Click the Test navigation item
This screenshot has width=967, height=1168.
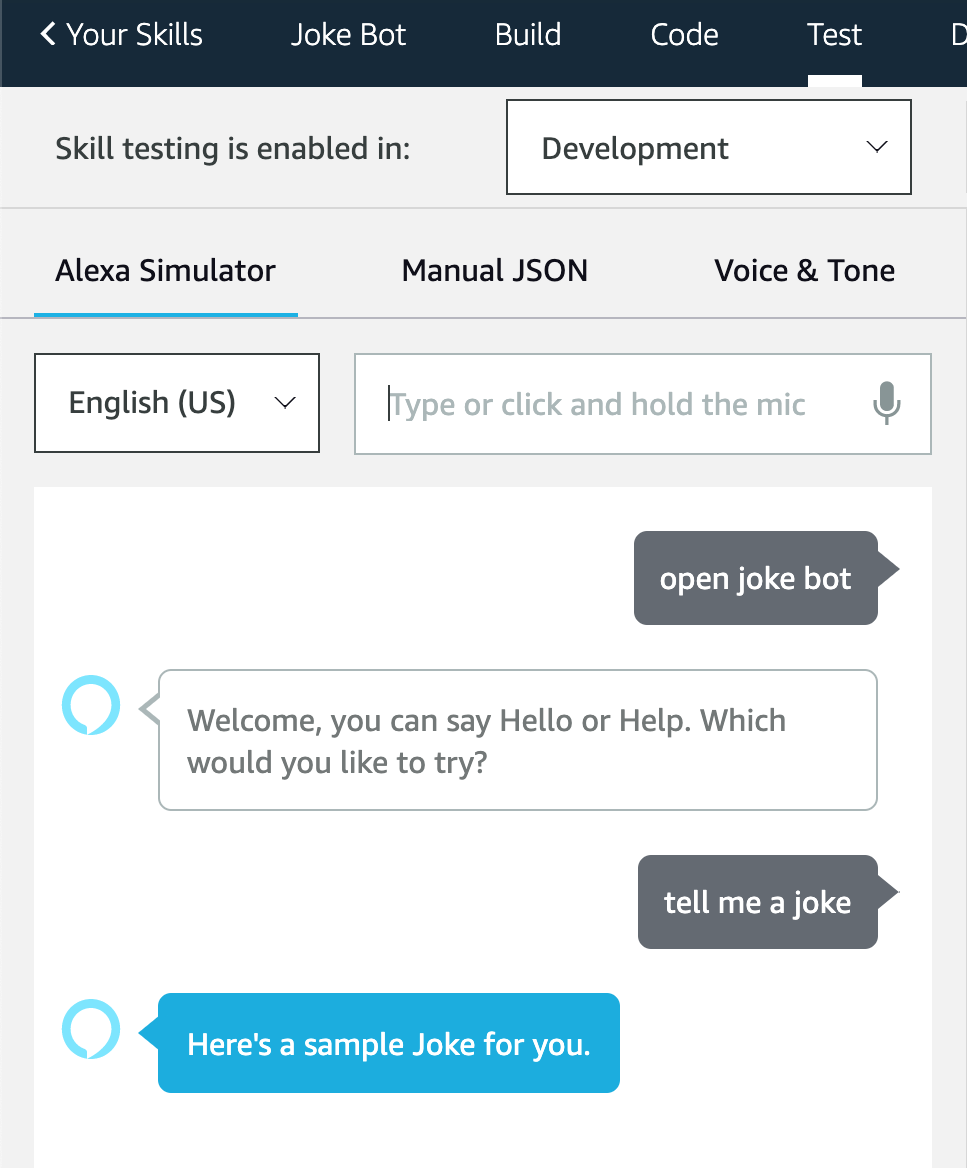pos(834,34)
